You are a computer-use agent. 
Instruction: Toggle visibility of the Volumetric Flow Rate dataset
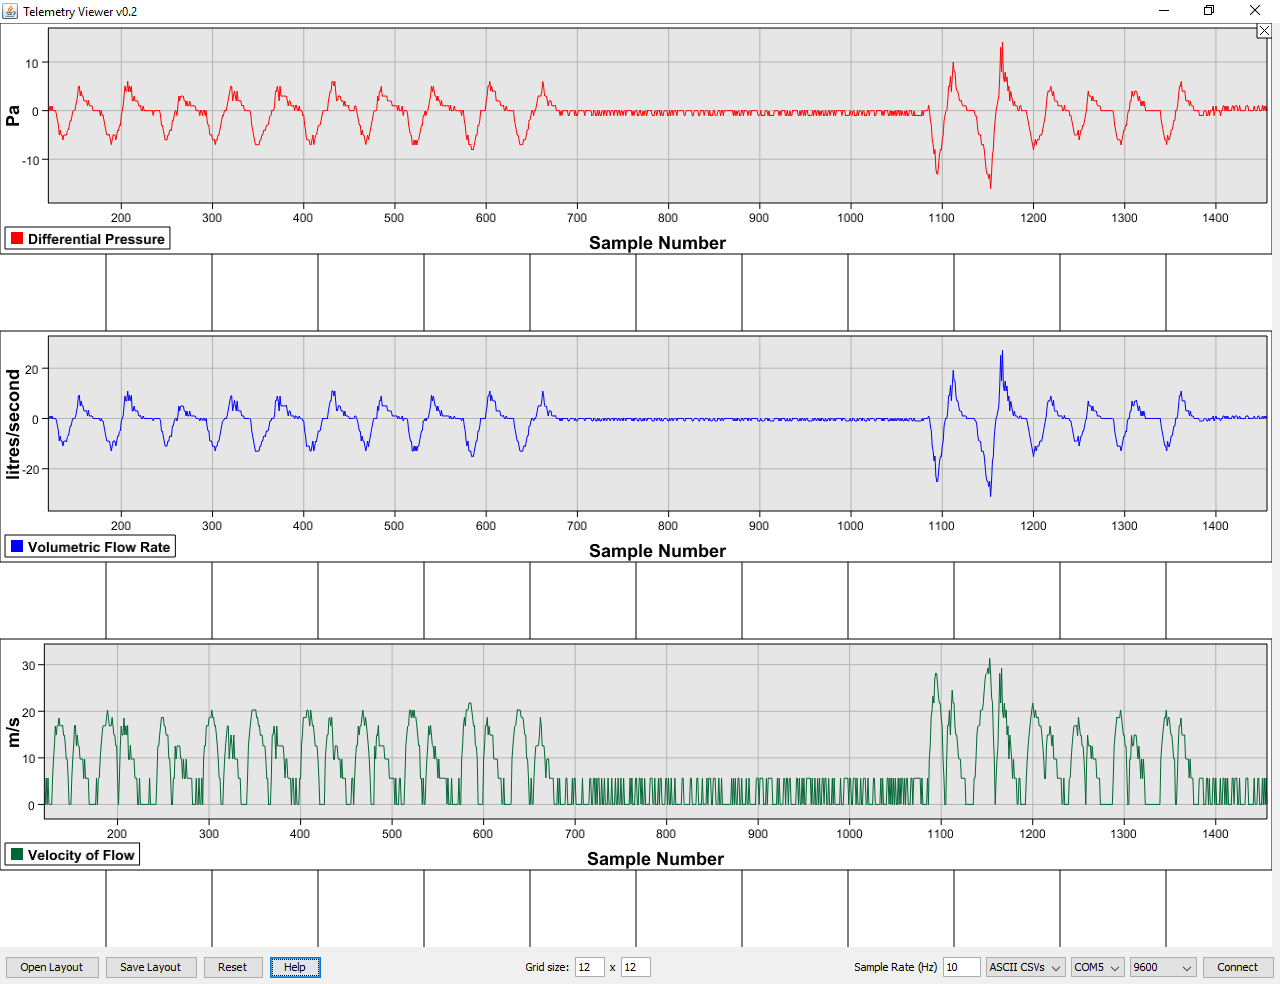pyautogui.click(x=89, y=546)
